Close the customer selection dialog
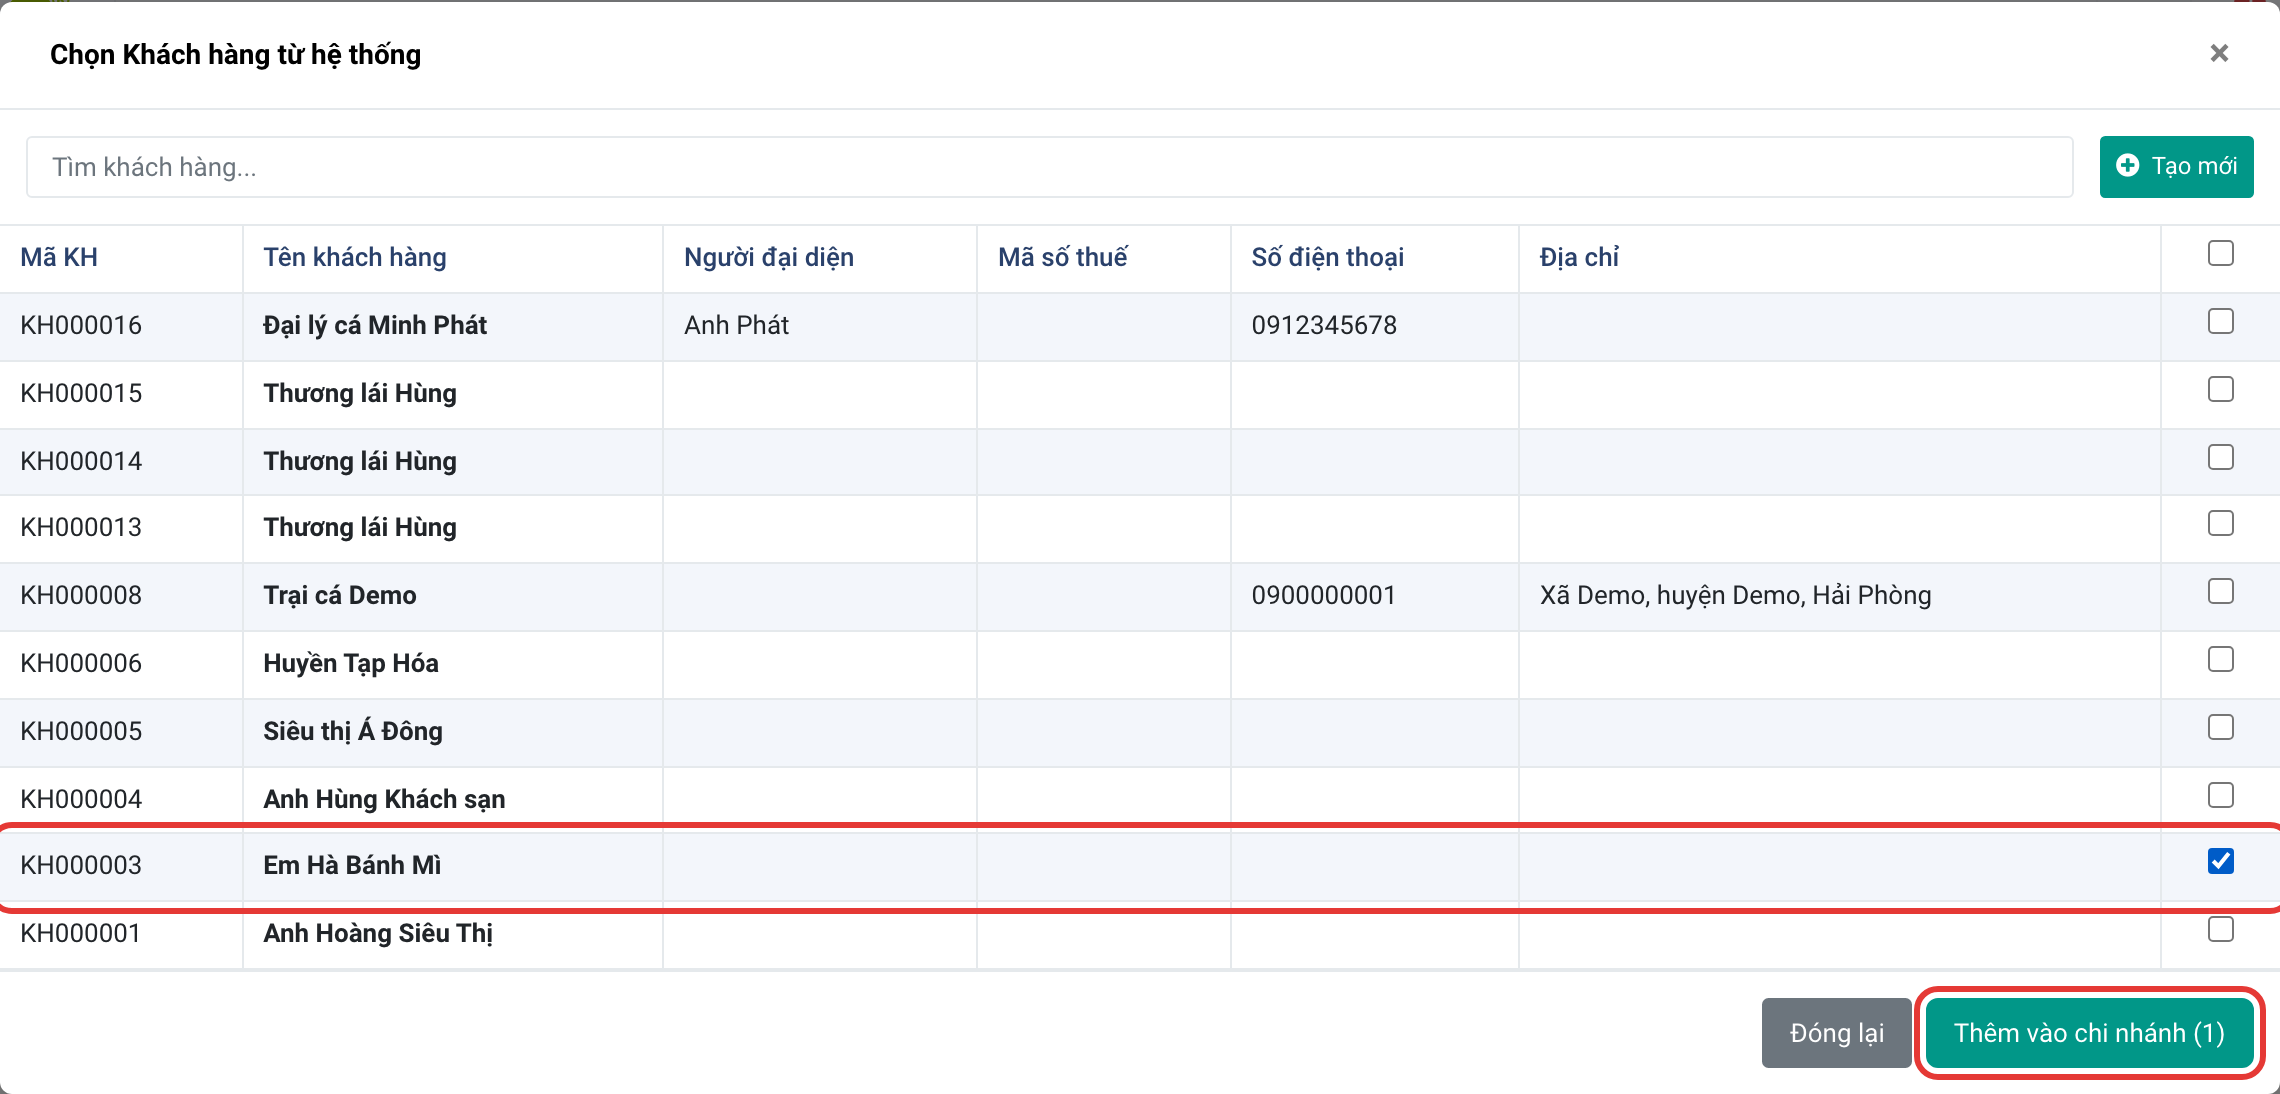 (x=2219, y=53)
